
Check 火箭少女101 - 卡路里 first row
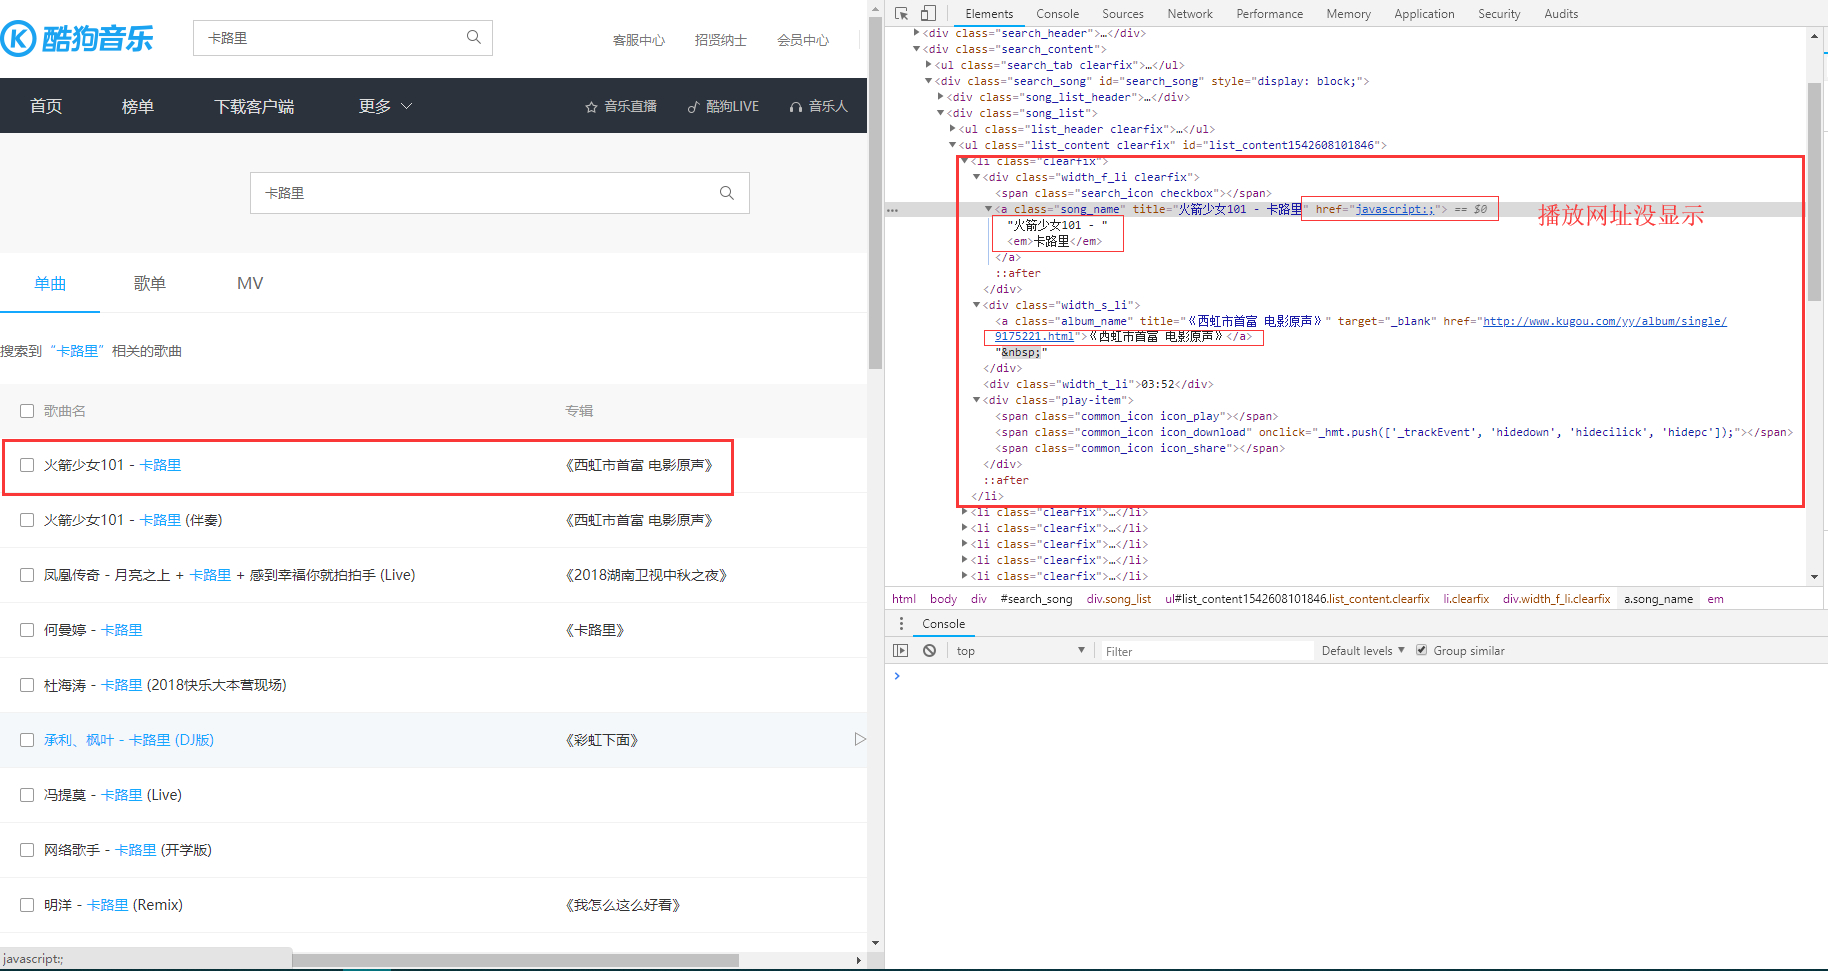click(27, 465)
